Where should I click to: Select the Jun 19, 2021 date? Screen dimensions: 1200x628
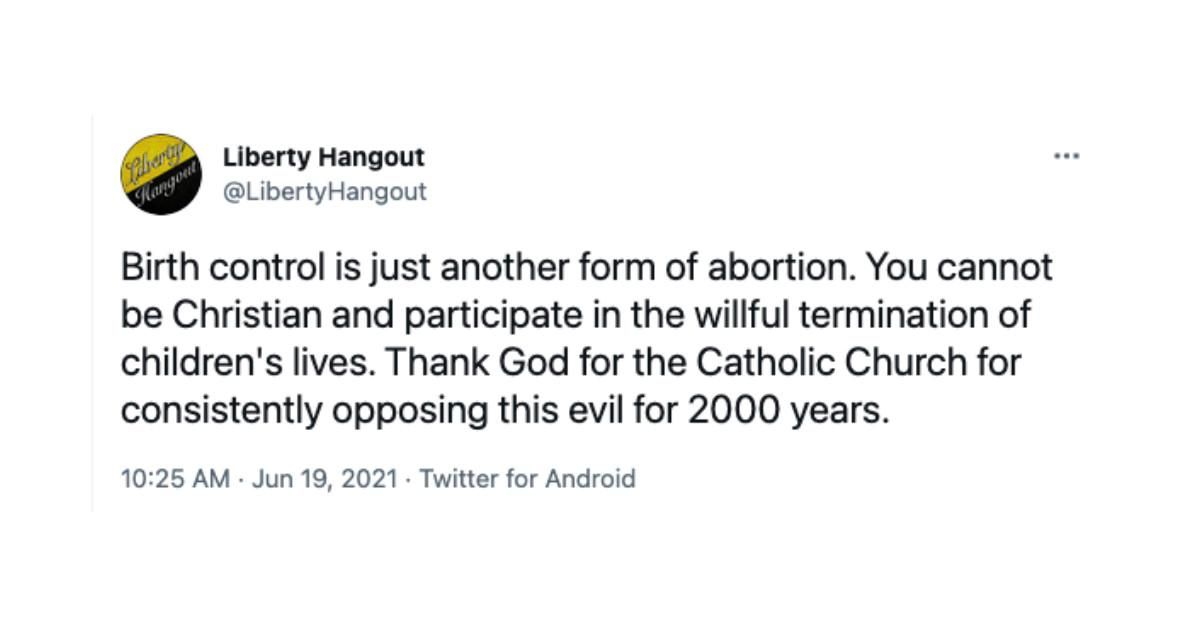coord(325,479)
